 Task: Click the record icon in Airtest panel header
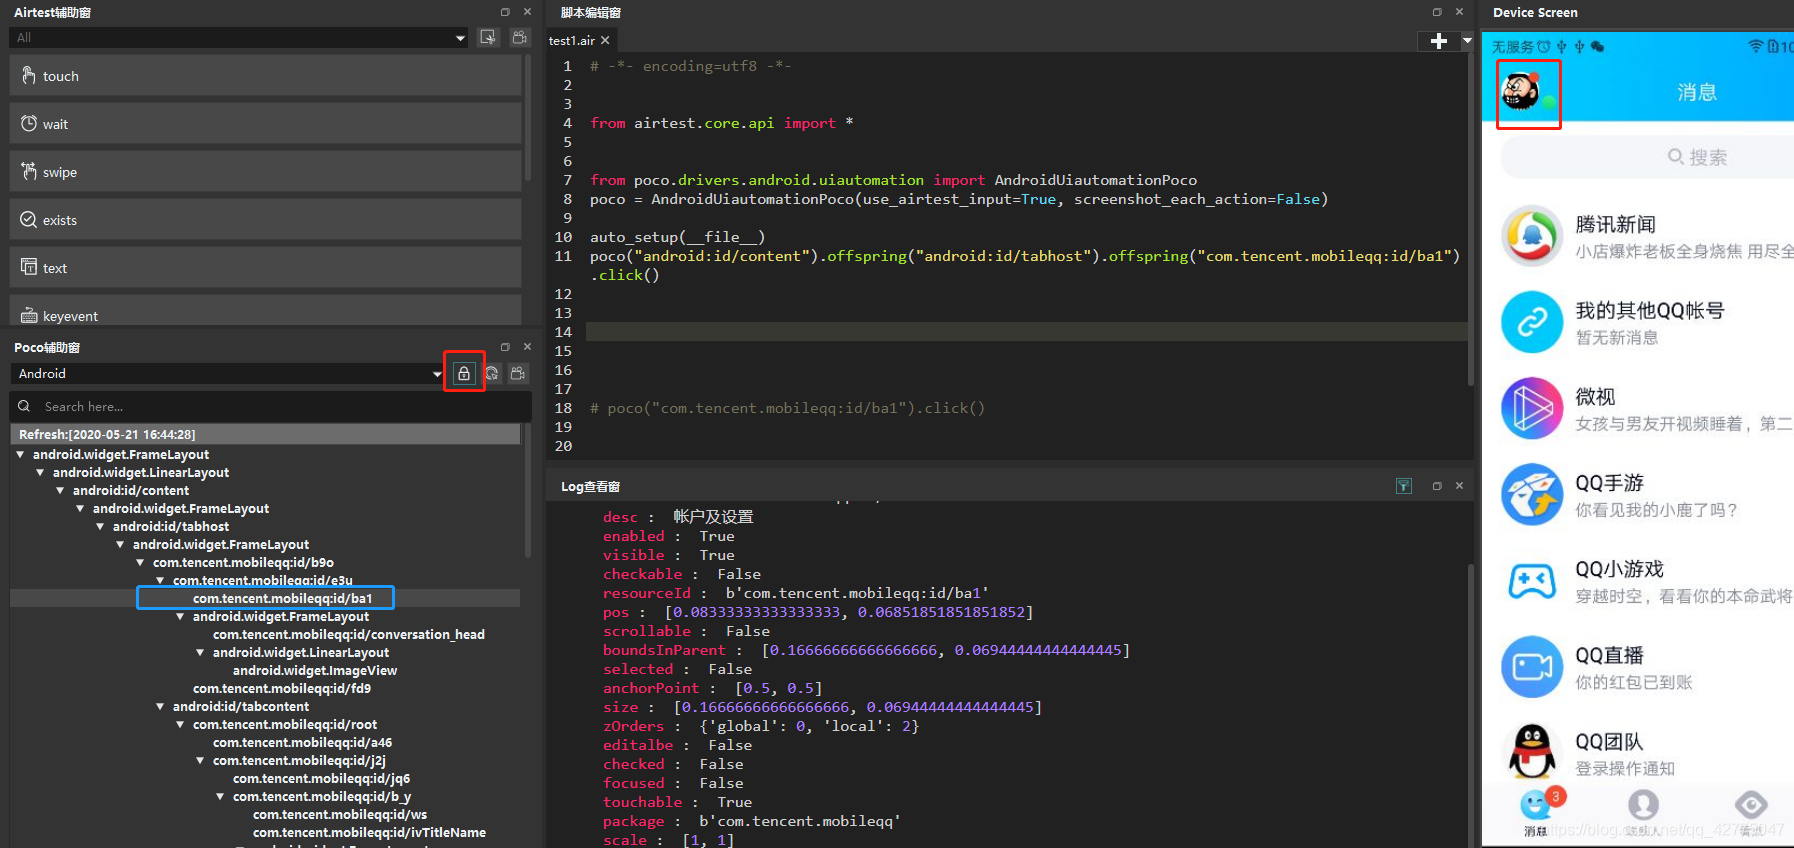click(x=519, y=37)
